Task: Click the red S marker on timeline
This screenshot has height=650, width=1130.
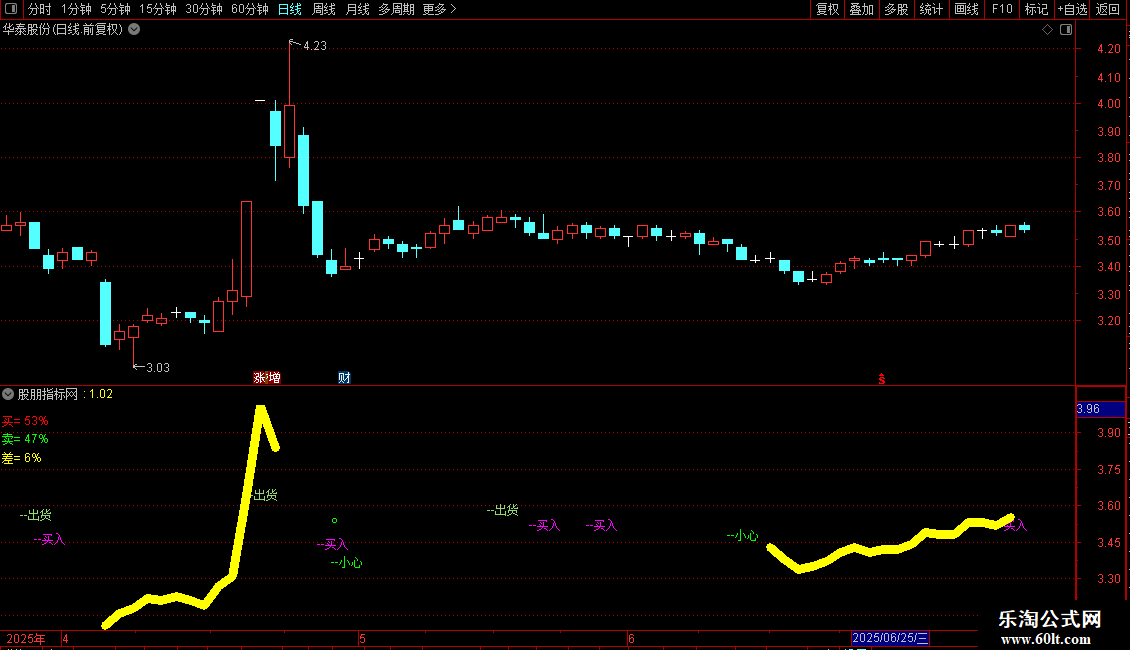Action: [881, 378]
